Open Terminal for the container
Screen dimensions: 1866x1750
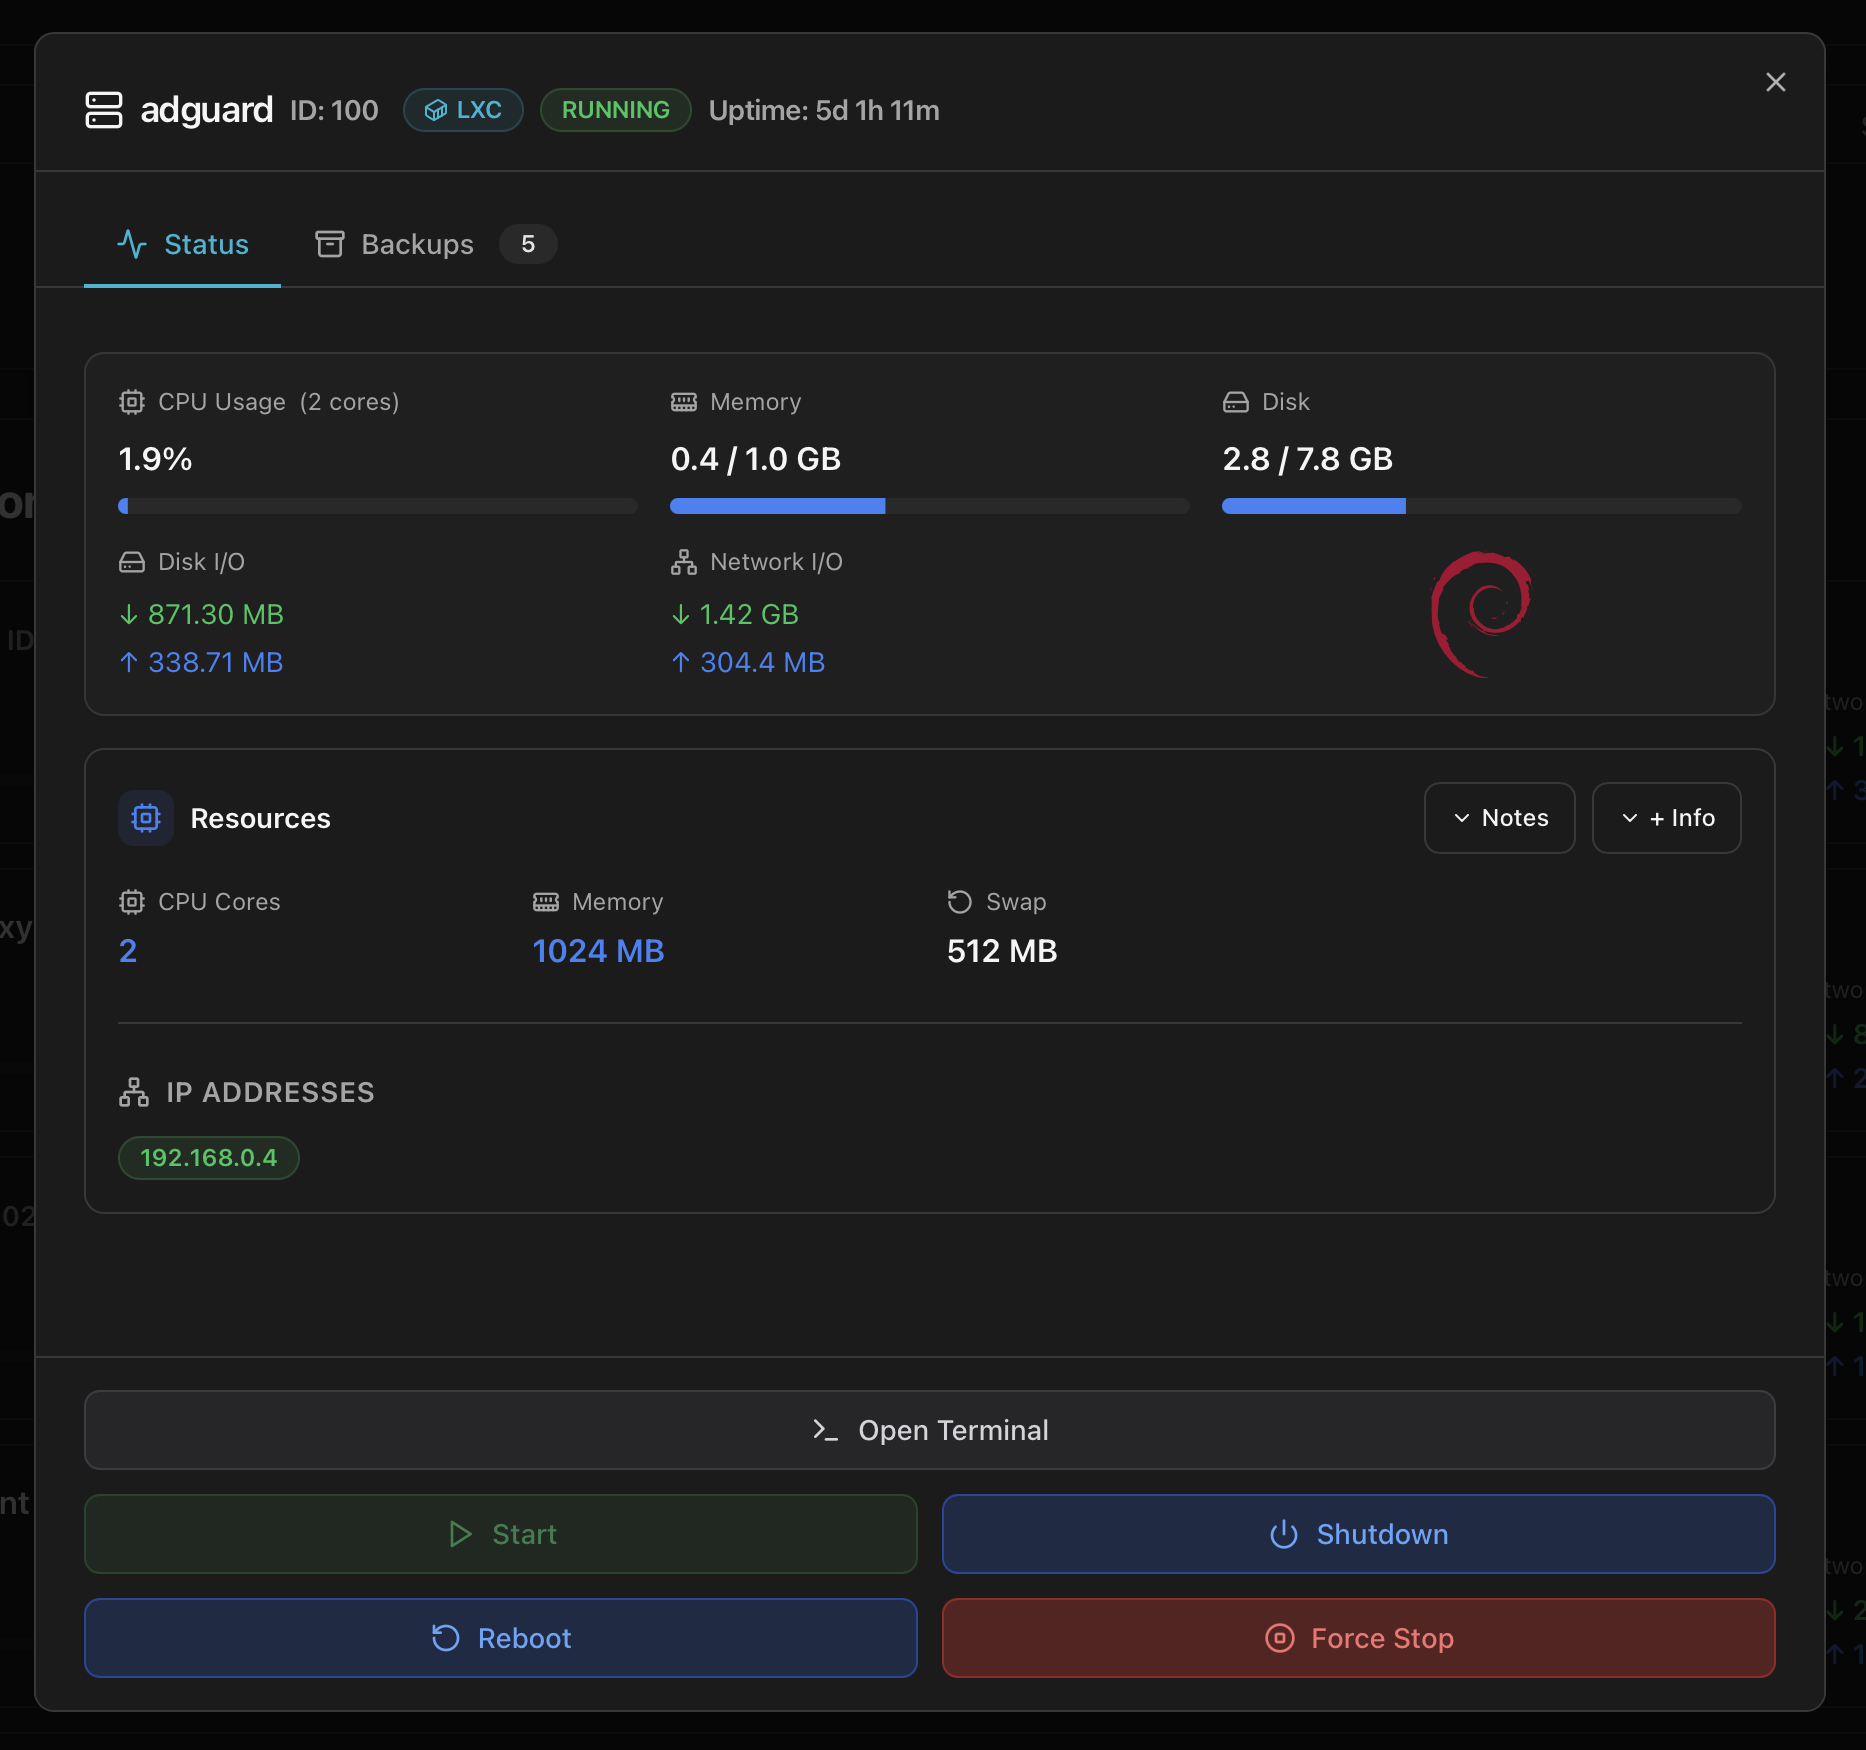[930, 1430]
